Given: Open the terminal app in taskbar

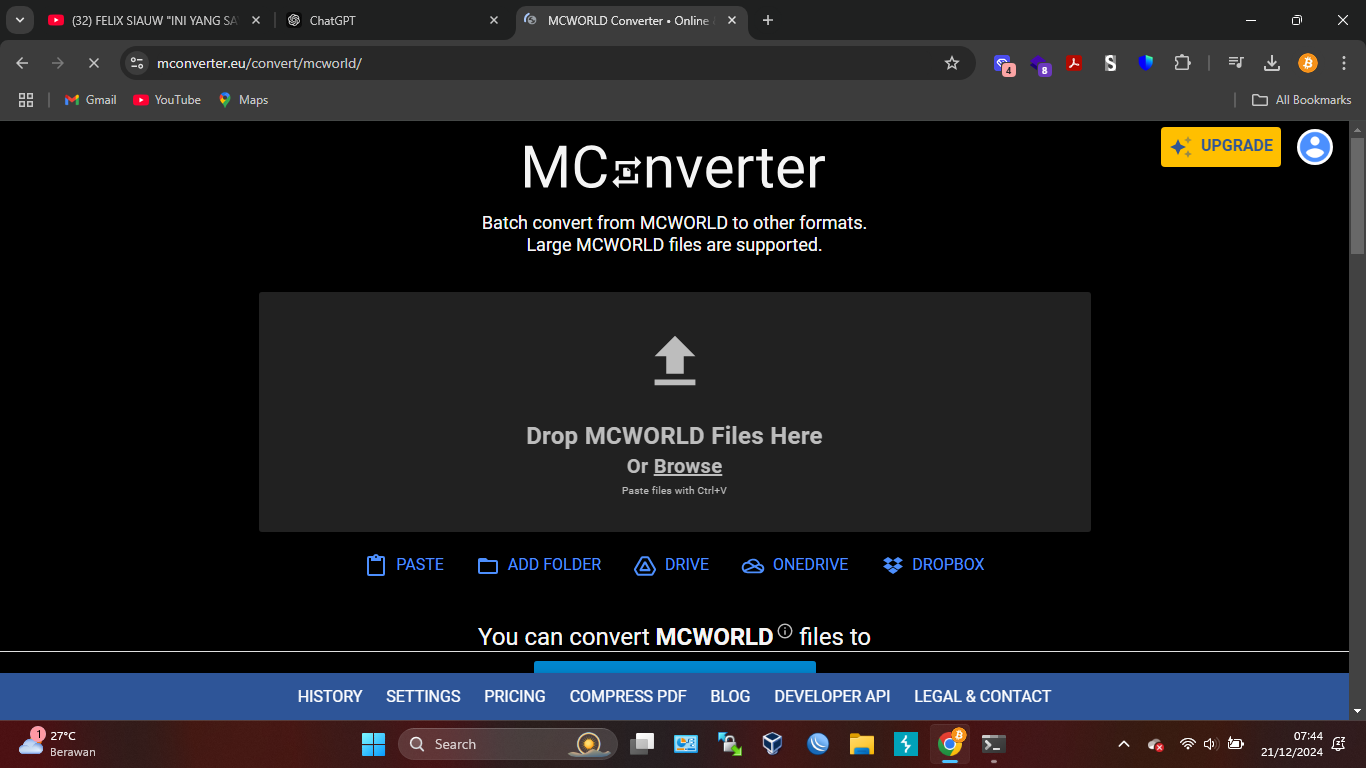Looking at the screenshot, I should [x=993, y=744].
